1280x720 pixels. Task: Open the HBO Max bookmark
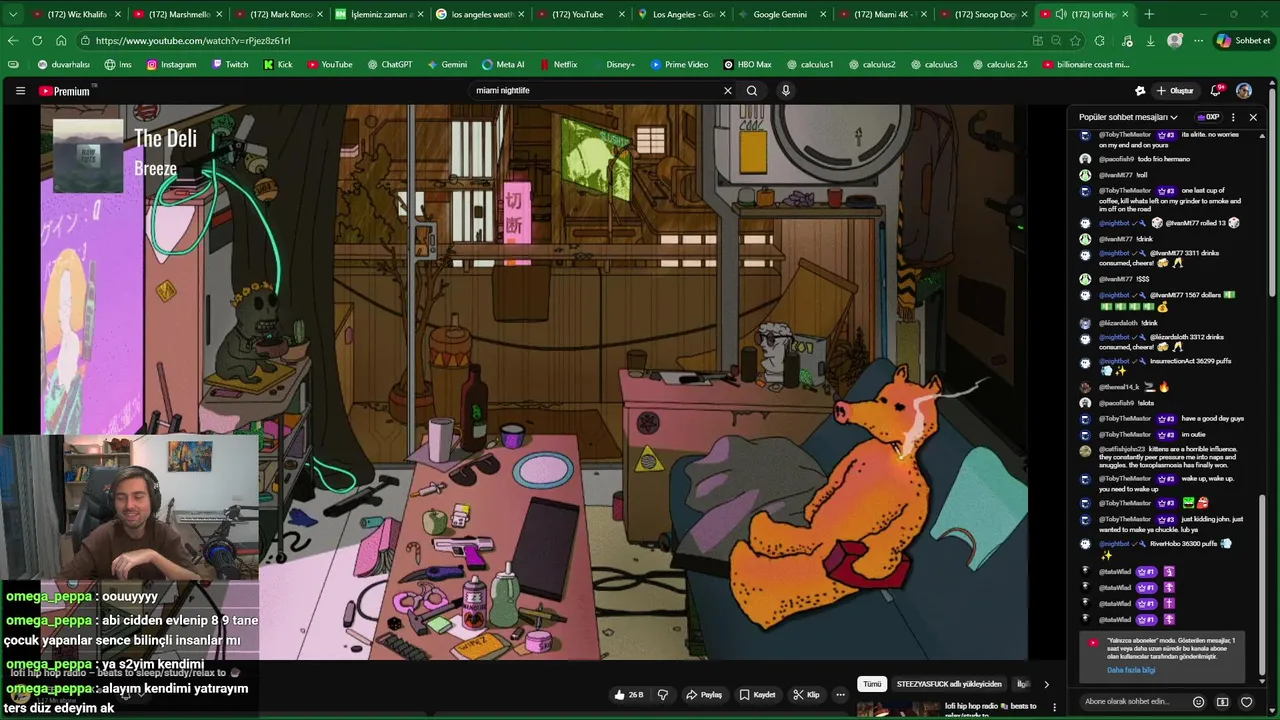[747, 64]
